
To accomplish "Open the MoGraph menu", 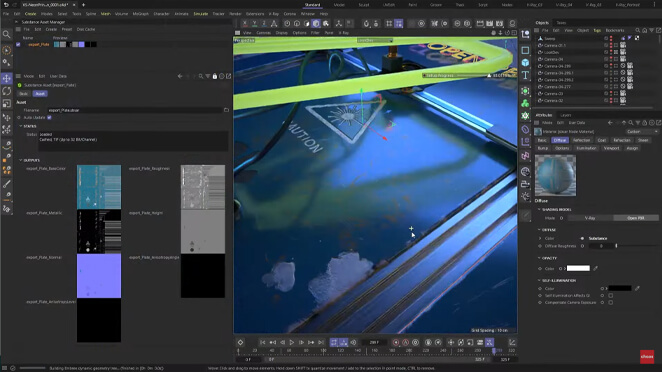I will tap(141, 14).
